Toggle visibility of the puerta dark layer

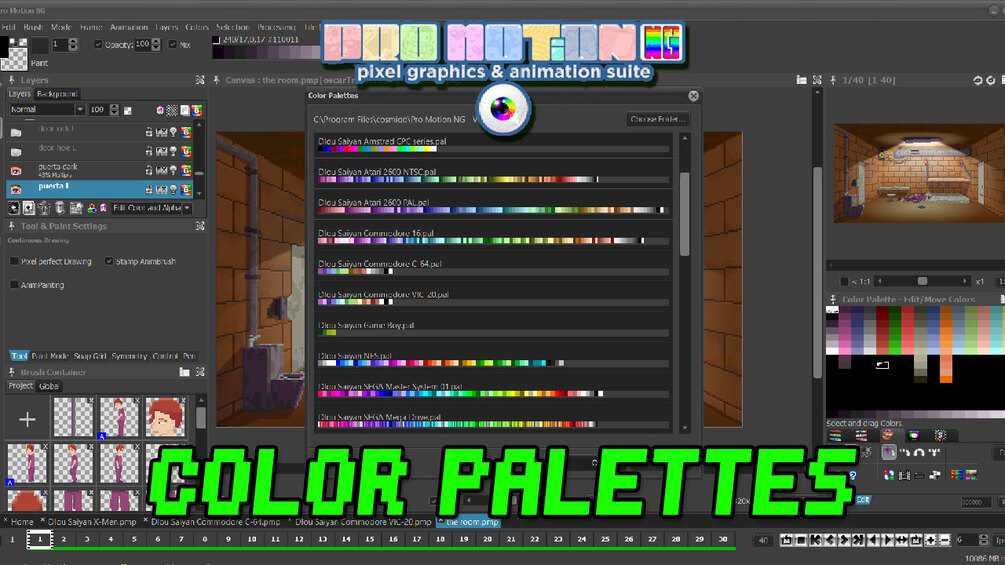tap(16, 170)
